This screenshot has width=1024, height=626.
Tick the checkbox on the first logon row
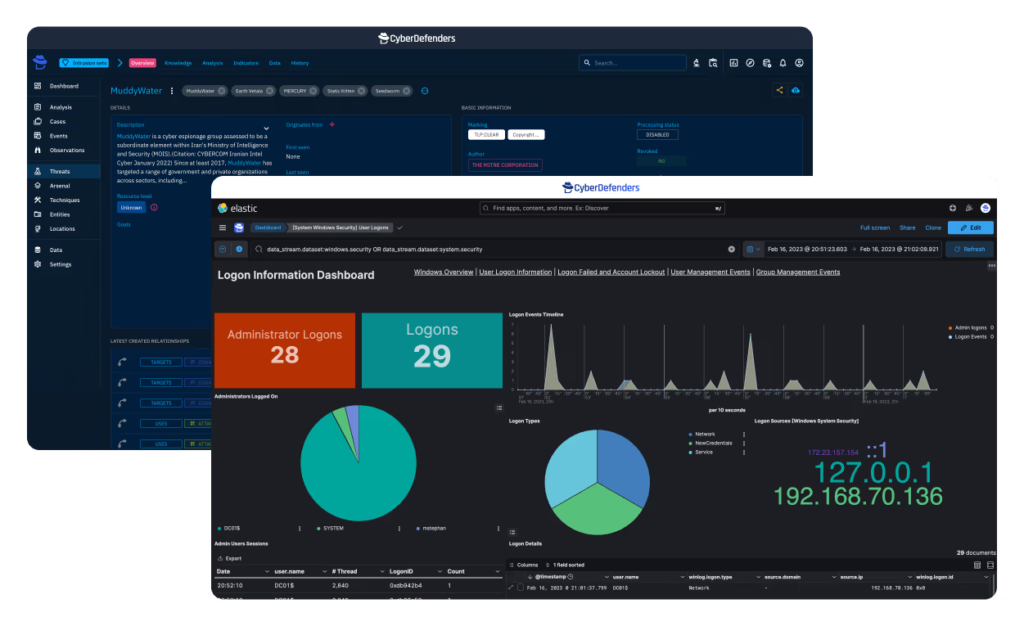[520, 588]
